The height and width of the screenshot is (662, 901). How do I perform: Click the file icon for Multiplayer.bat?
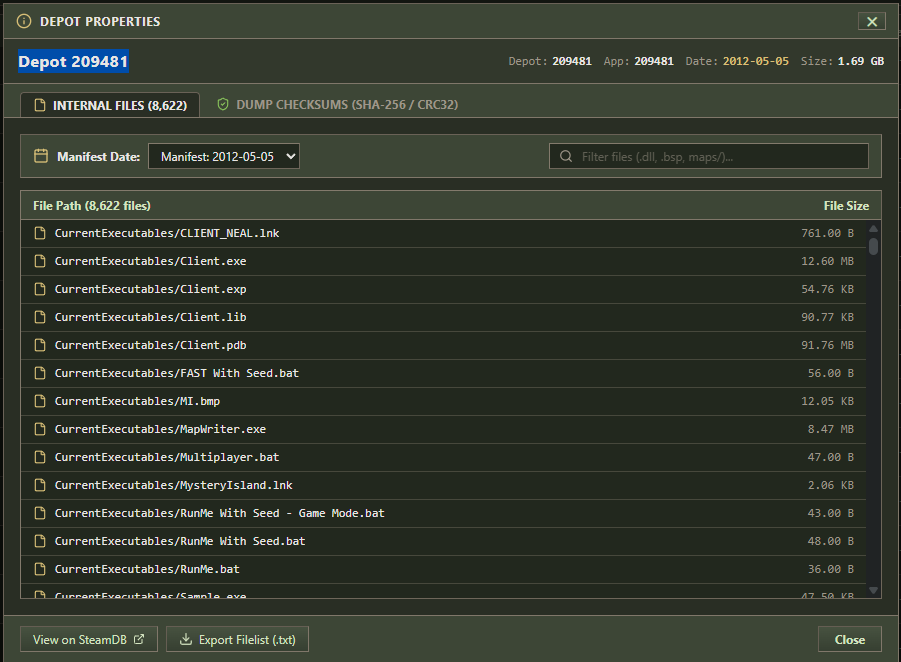40,457
